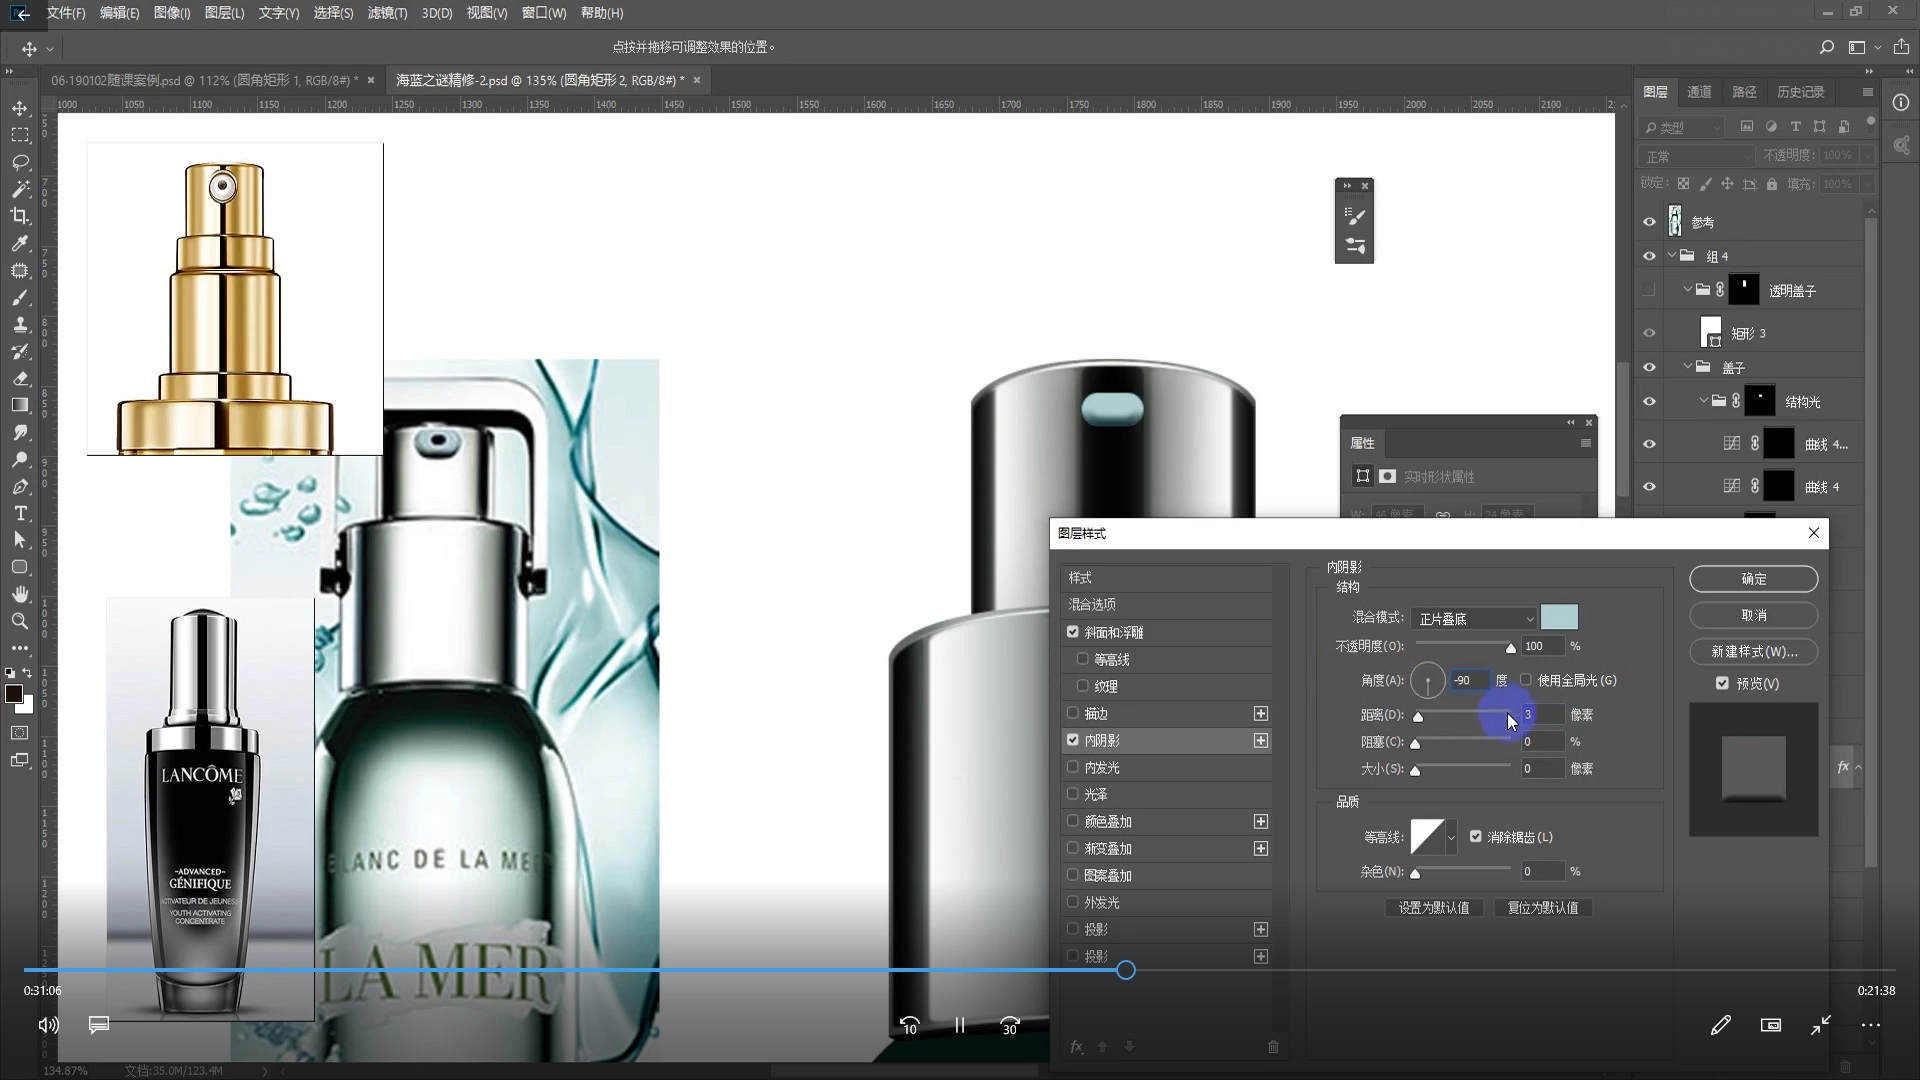Select the Lasso tool
The width and height of the screenshot is (1920, 1080).
19,162
